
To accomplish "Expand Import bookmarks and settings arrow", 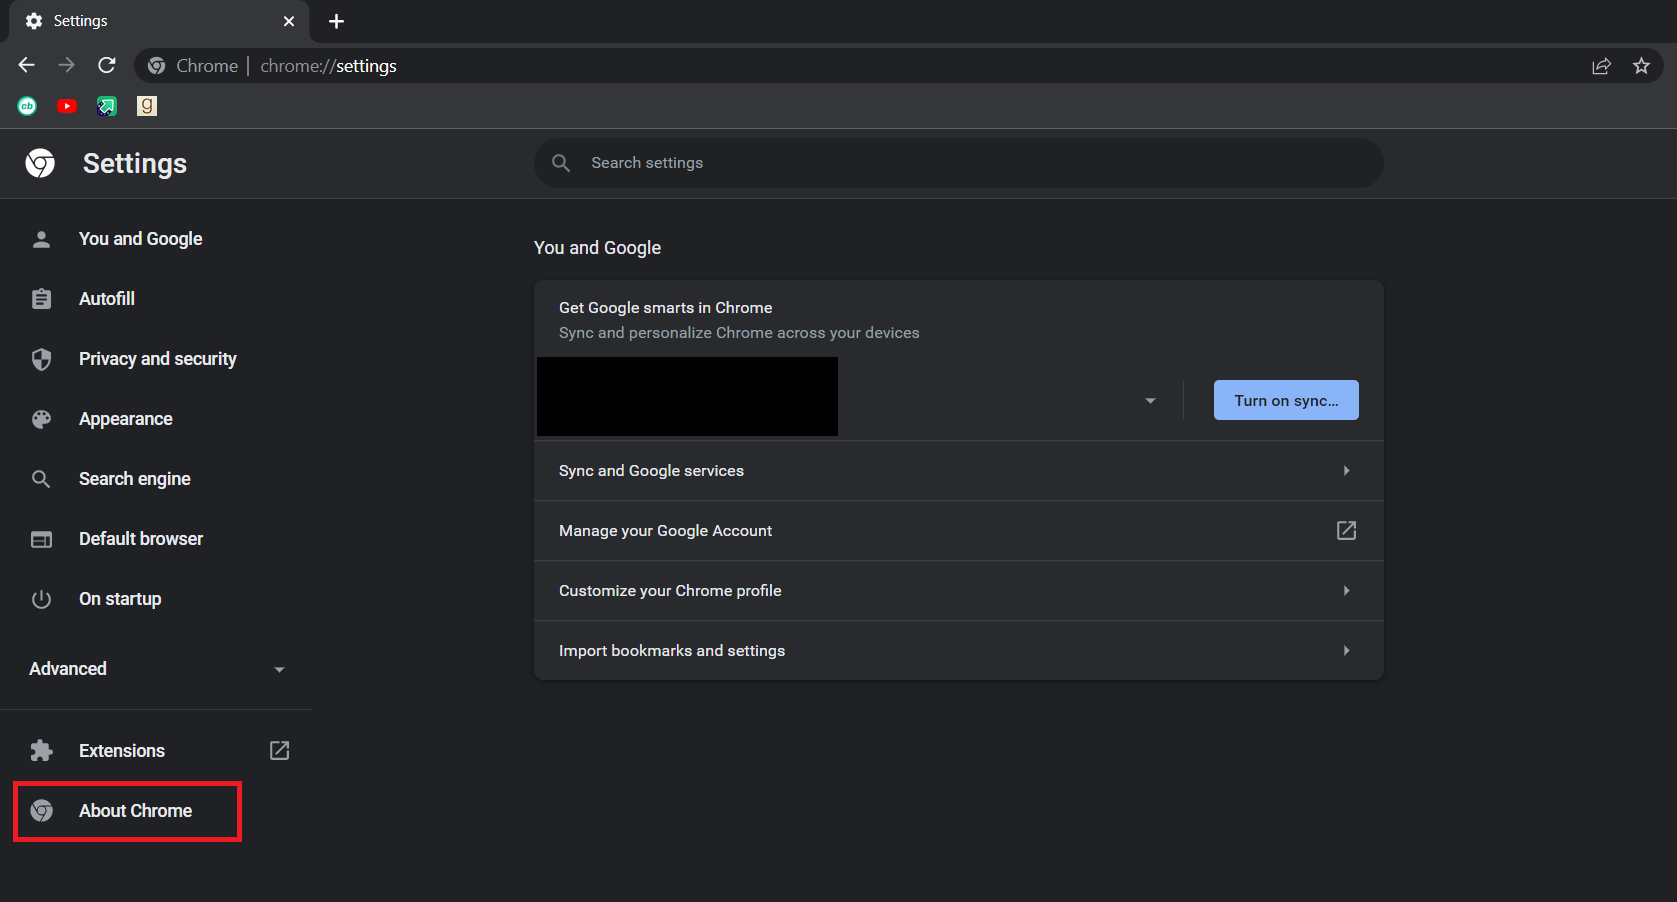I will [x=1346, y=651].
